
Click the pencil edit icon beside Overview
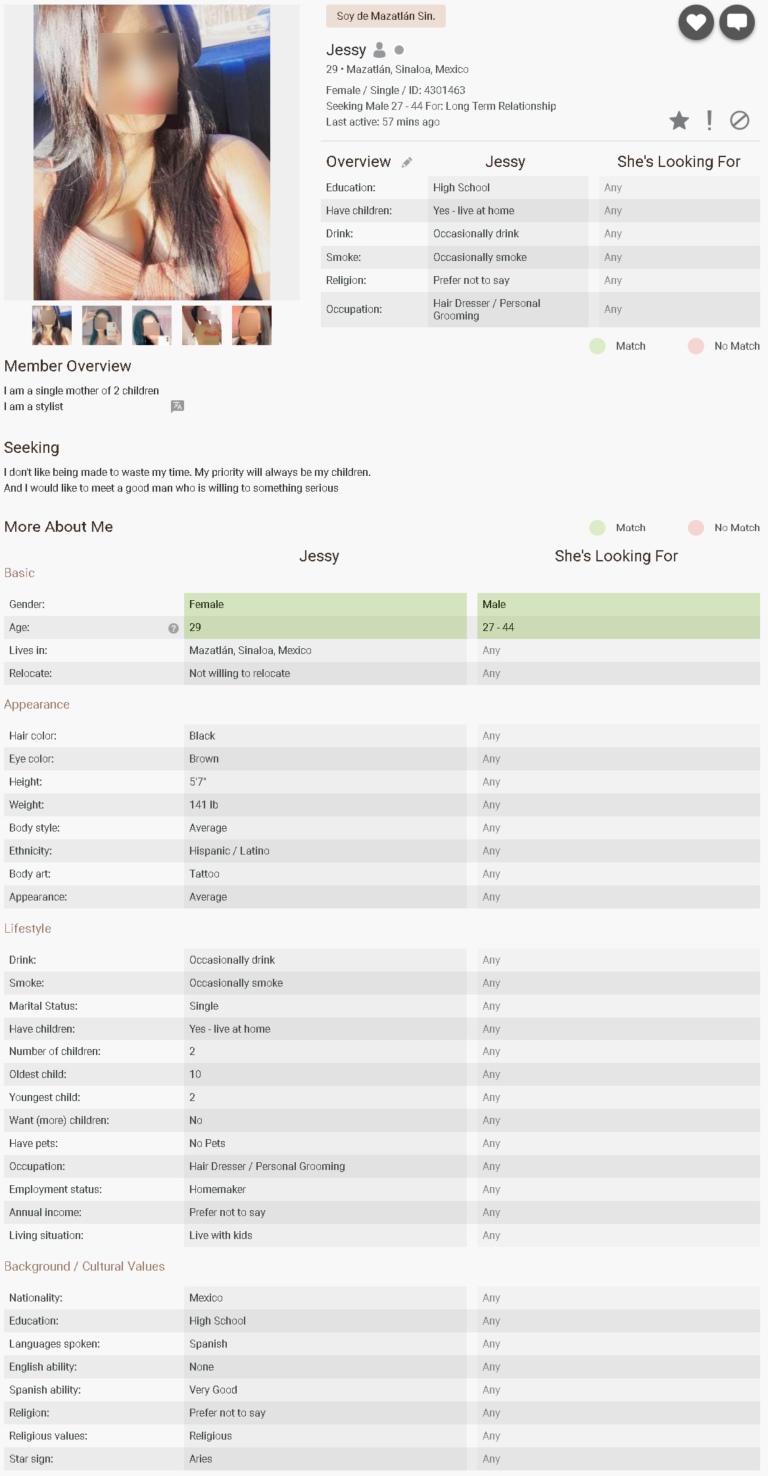[x=407, y=162]
